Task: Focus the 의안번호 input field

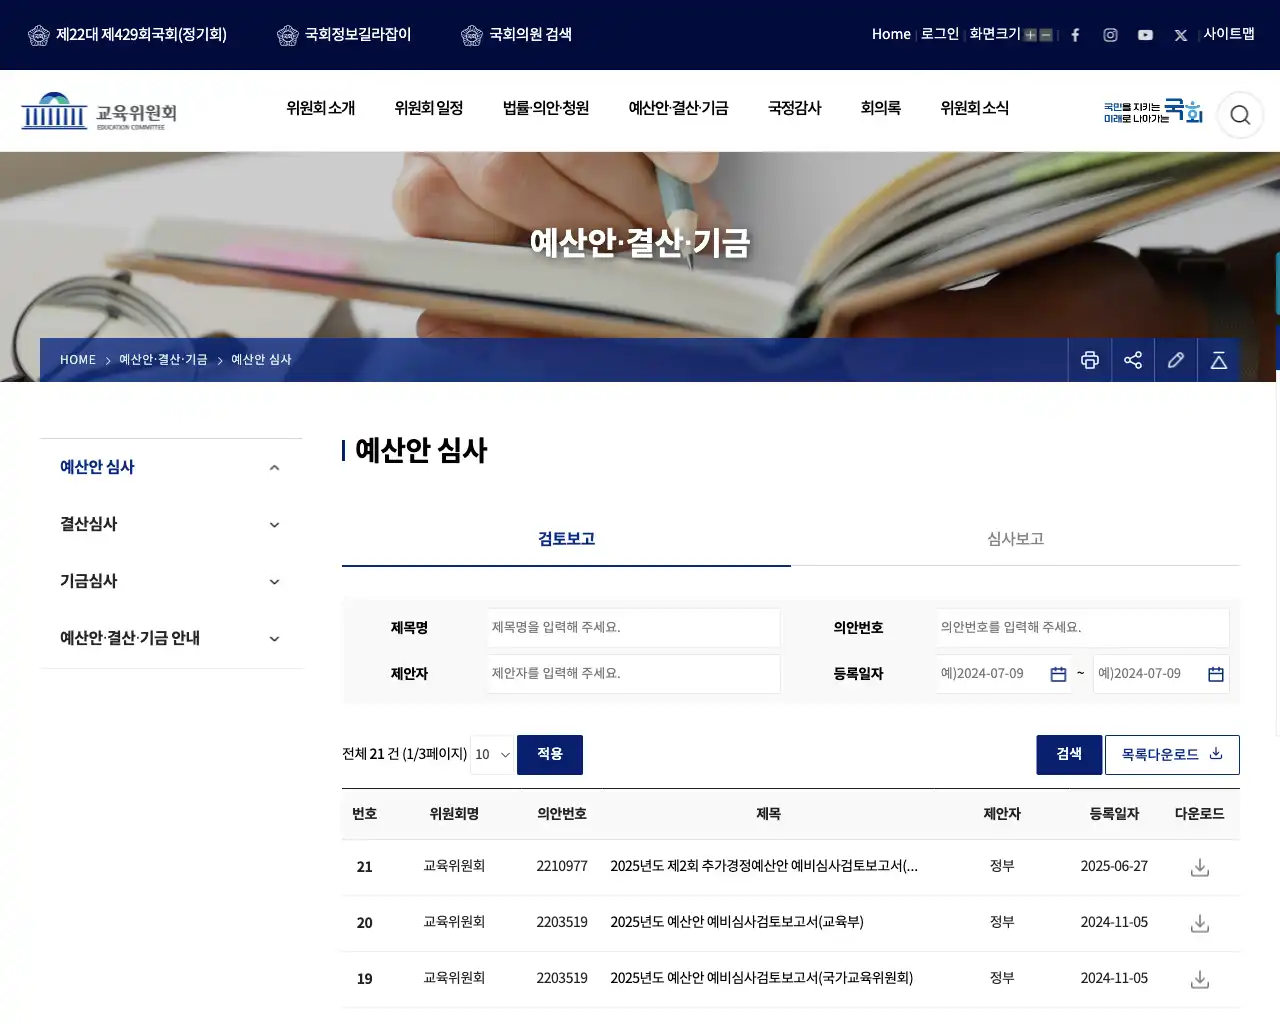Action: [x=1083, y=628]
